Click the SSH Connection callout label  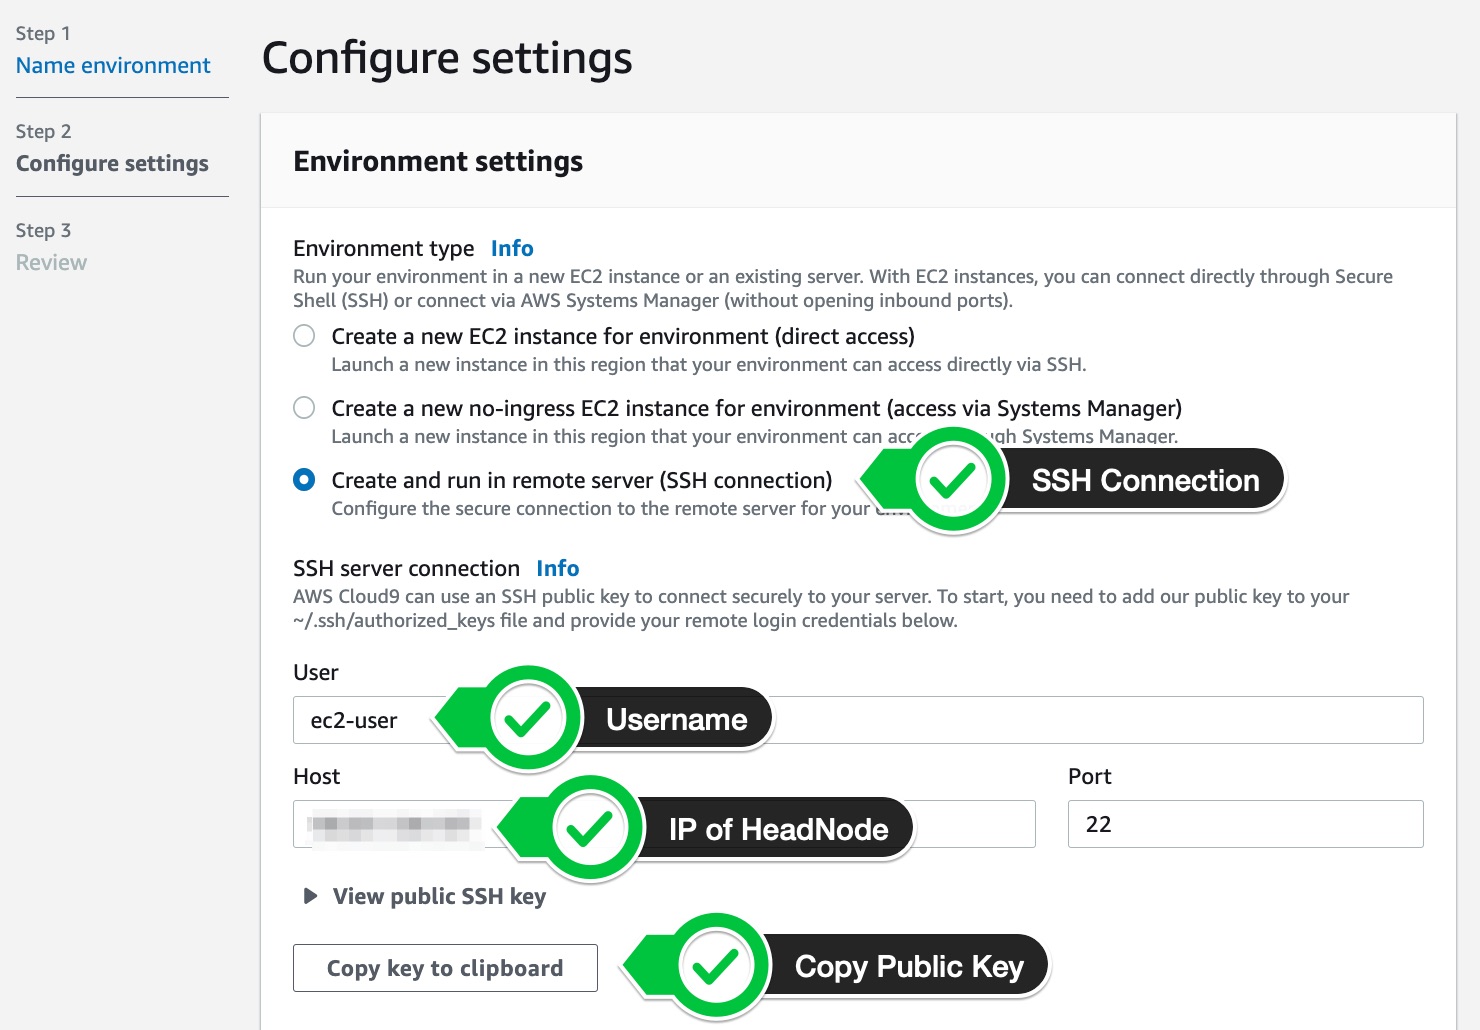1145,481
